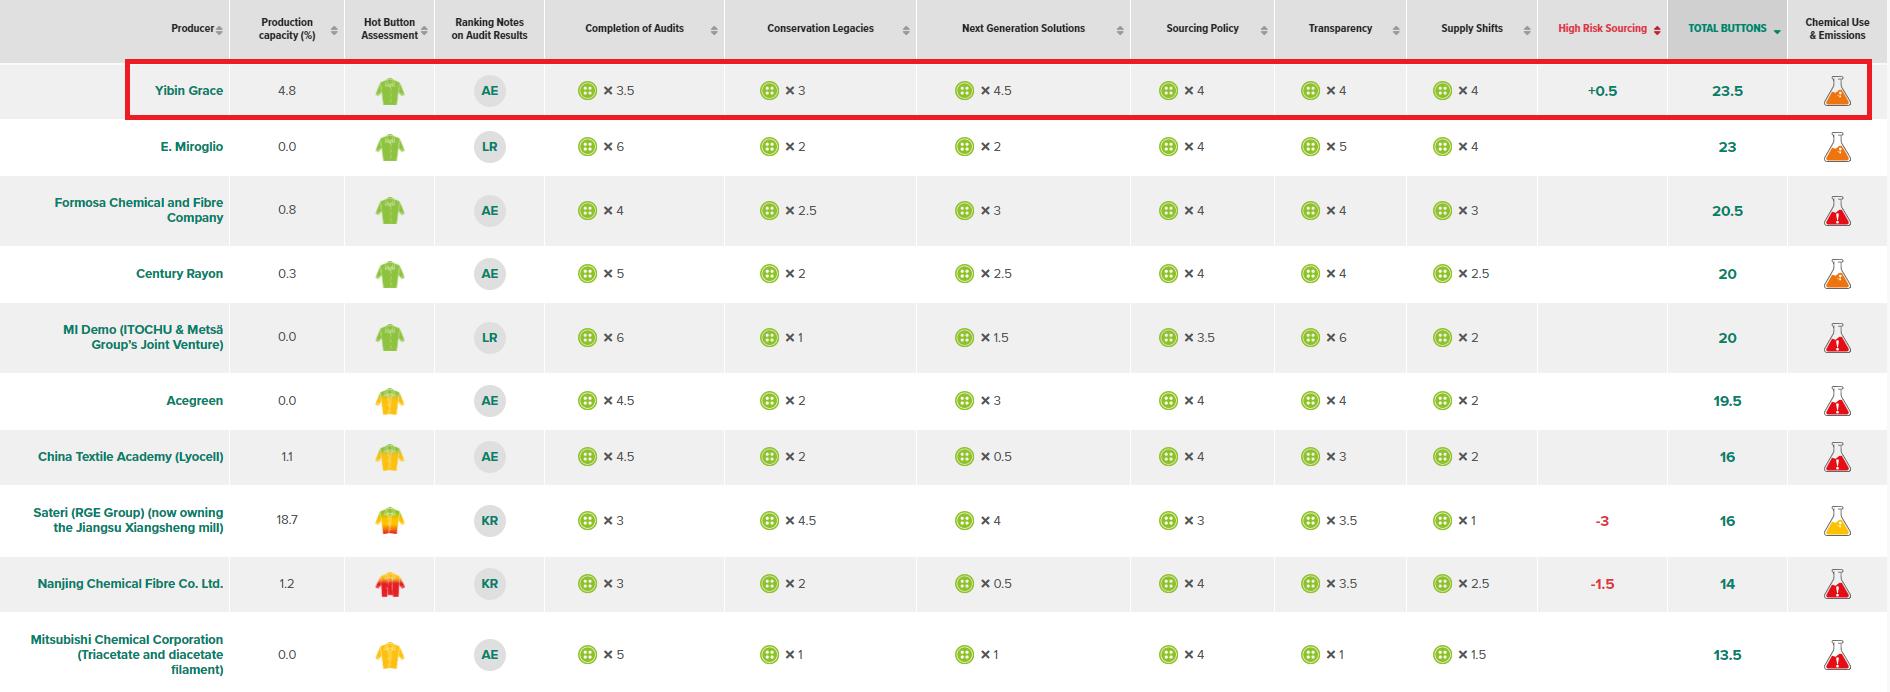Click Mitsubishi Chemical yellow shirt icon
This screenshot has height=692, width=1890.
point(389,655)
